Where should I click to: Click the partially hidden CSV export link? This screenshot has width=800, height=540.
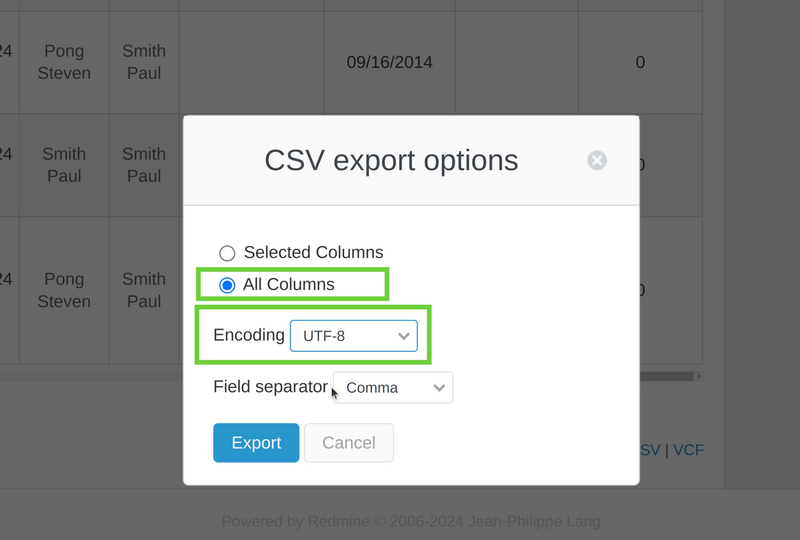tap(651, 450)
